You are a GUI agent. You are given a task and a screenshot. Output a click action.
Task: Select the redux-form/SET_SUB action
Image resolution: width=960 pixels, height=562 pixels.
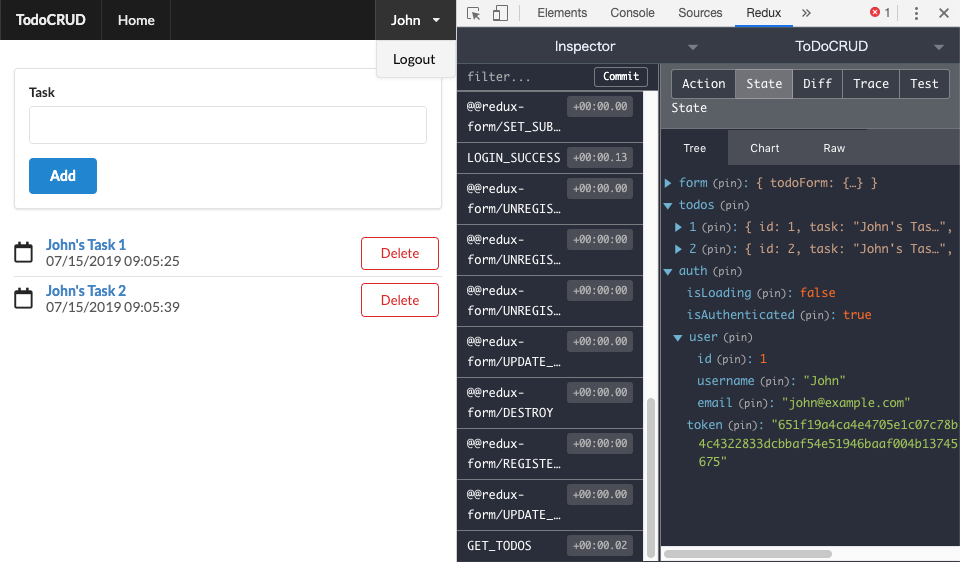[x=550, y=117]
